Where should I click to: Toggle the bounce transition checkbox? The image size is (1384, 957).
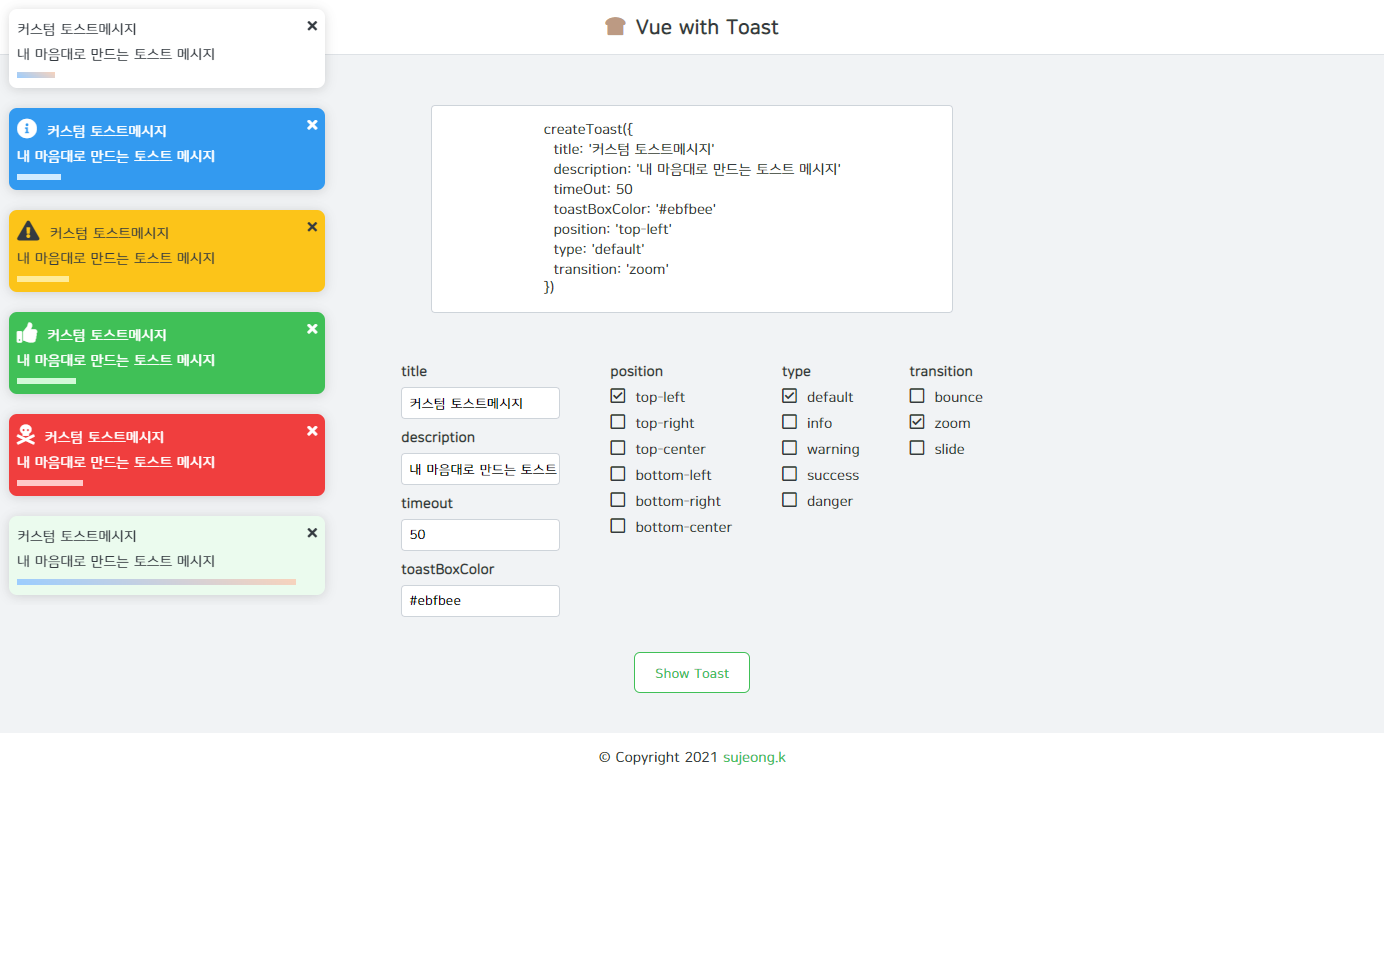tap(917, 396)
